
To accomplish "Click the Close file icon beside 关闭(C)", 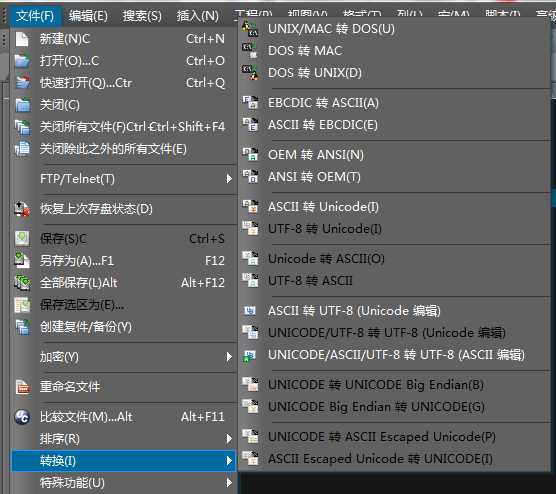I will [23, 105].
